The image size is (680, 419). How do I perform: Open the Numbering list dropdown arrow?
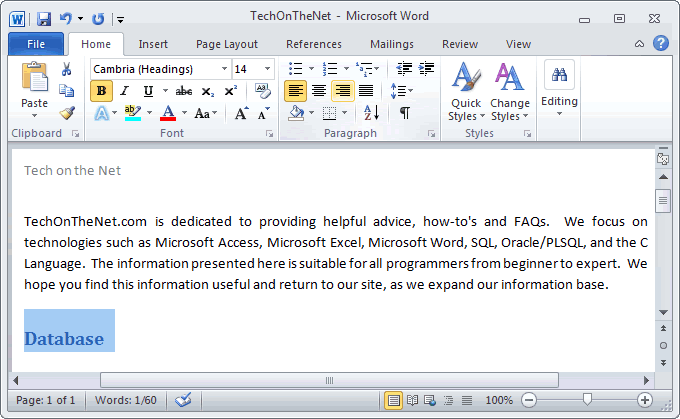346,69
